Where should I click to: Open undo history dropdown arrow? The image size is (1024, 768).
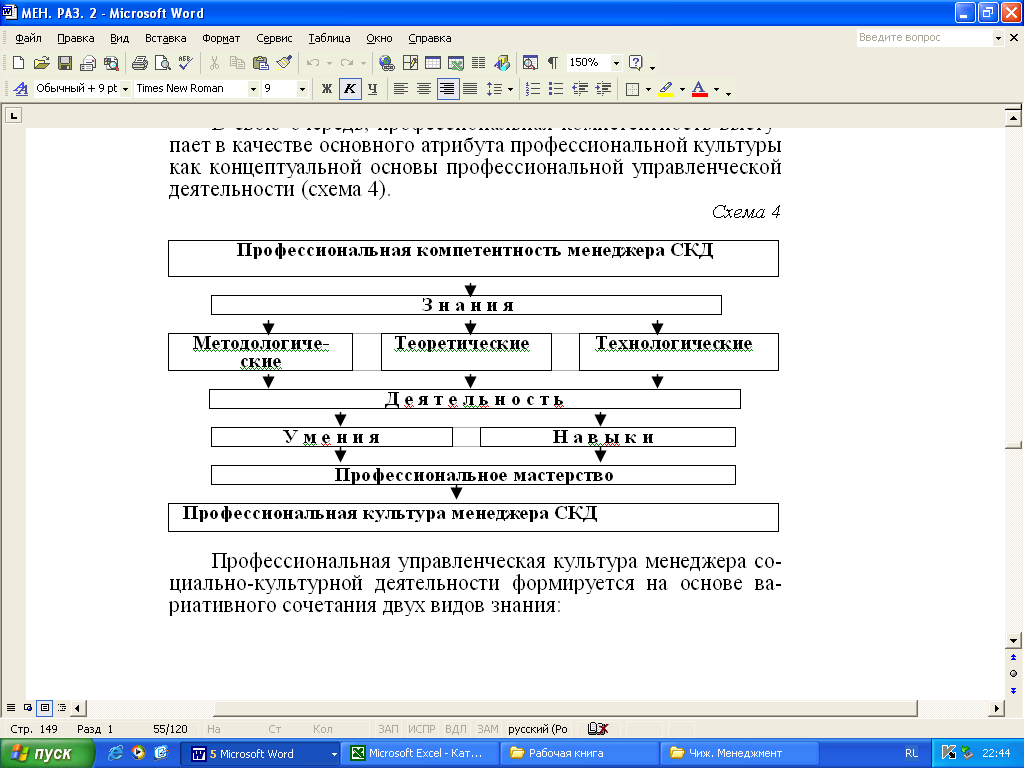pyautogui.click(x=329, y=63)
